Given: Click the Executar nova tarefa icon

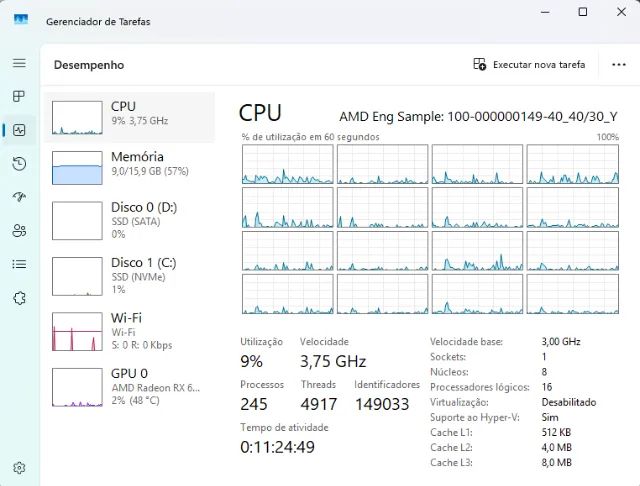Looking at the screenshot, I should point(480,64).
